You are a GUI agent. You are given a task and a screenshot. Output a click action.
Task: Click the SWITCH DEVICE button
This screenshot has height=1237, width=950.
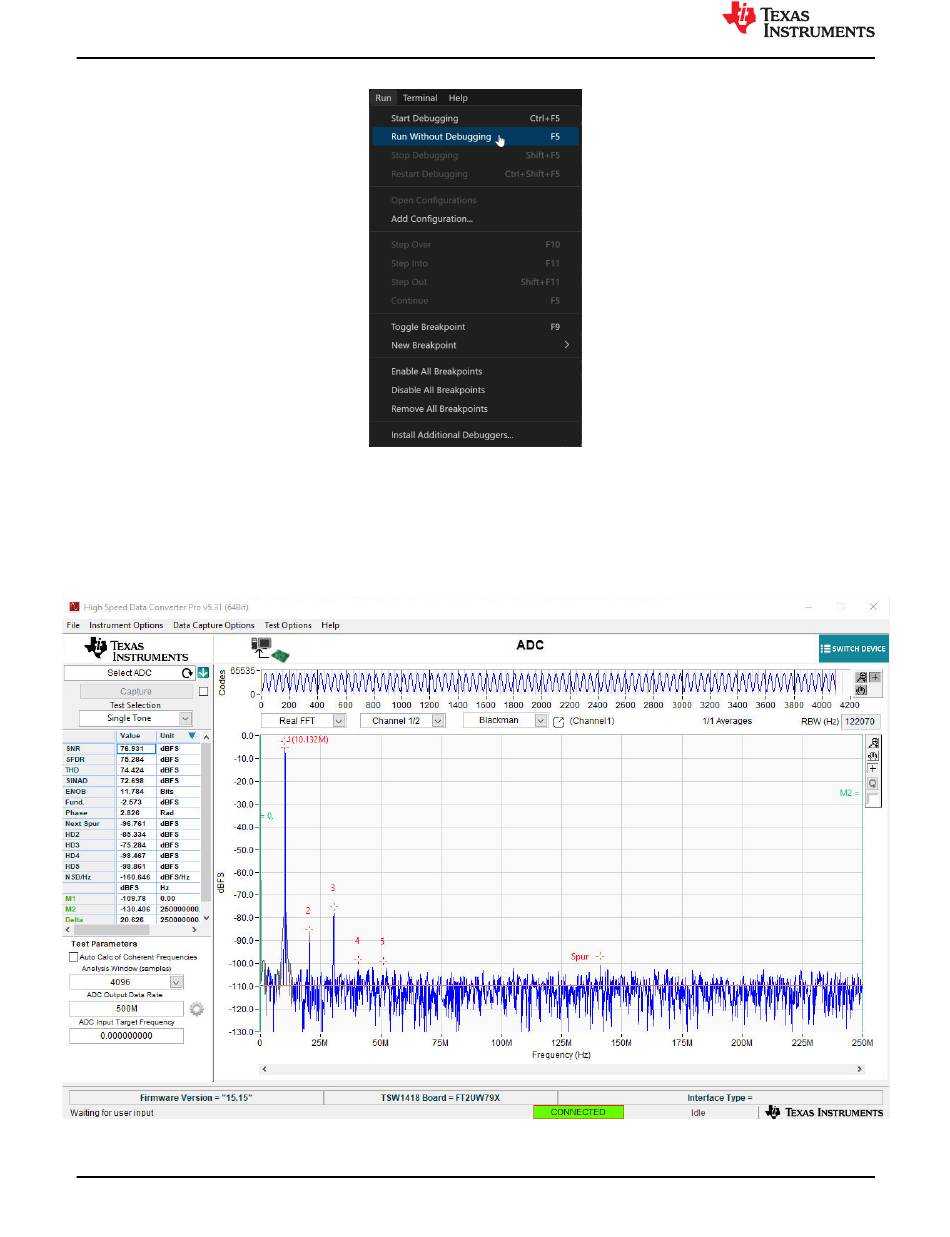click(x=853, y=649)
